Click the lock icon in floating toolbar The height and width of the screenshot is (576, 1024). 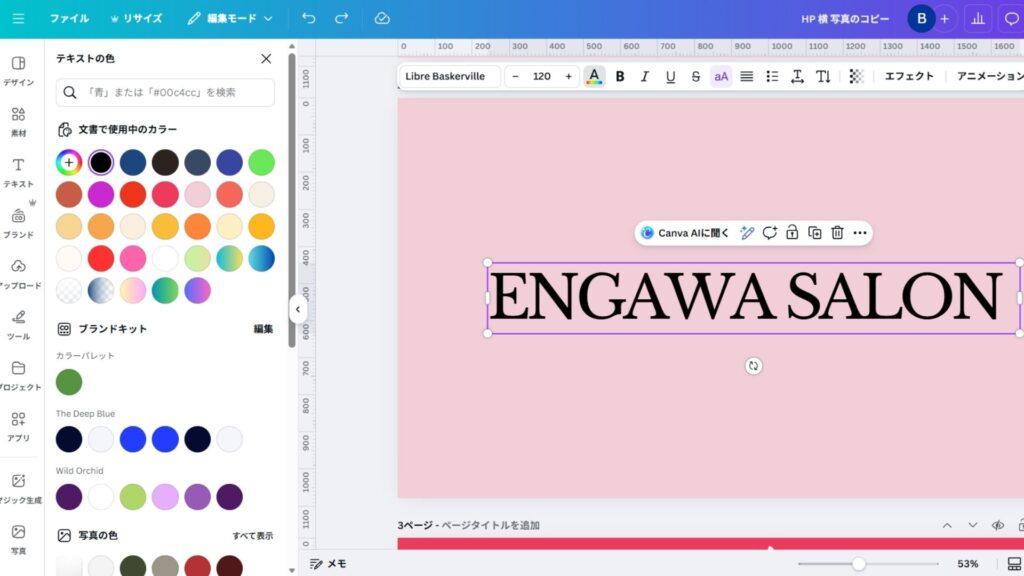[792, 233]
